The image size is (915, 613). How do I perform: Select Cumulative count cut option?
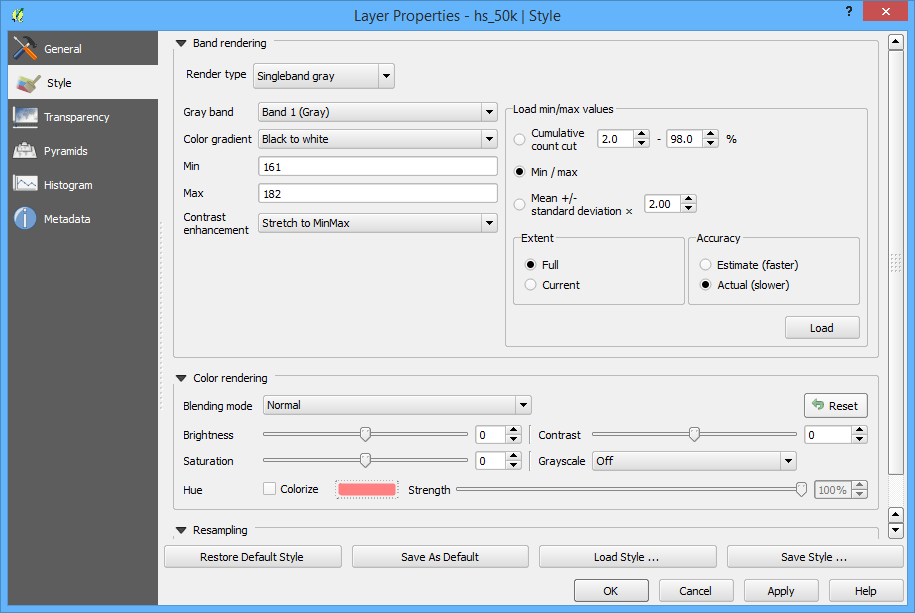519,140
